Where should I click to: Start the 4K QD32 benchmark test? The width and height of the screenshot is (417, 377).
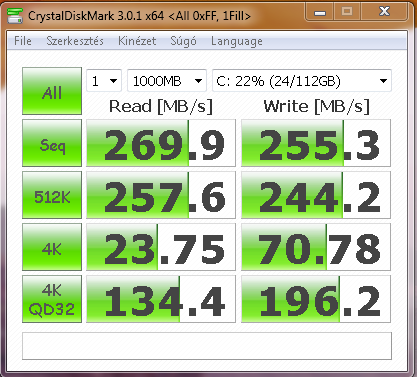[52, 299]
